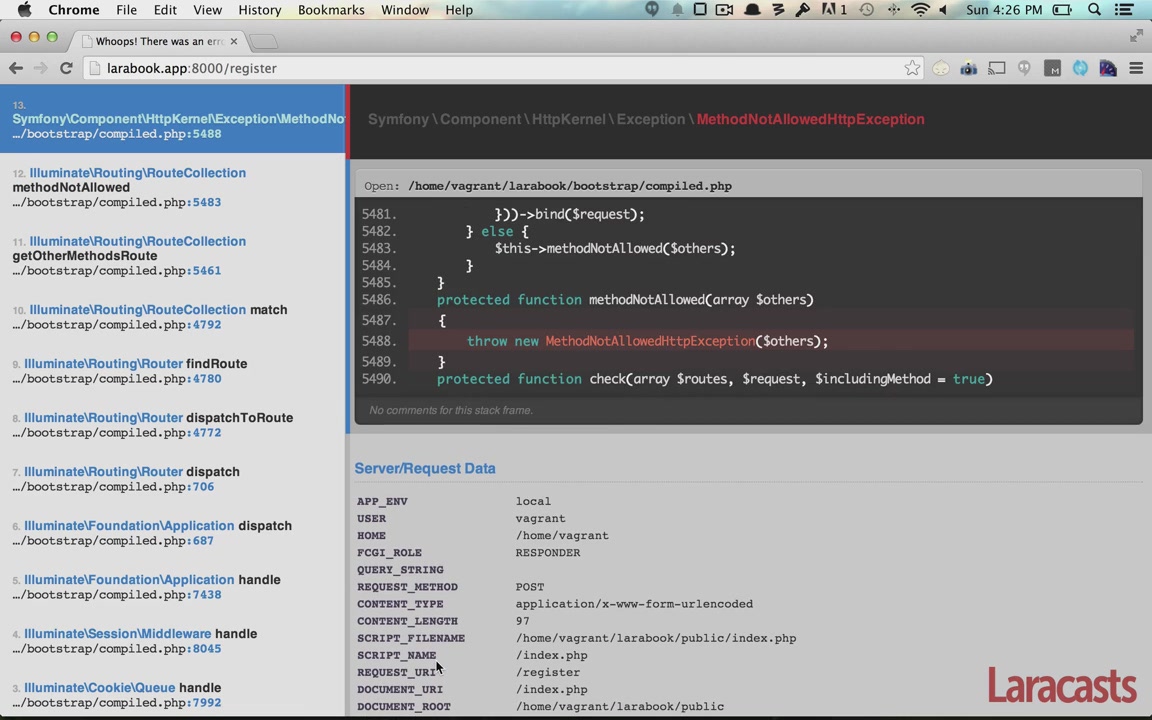Click the REQUEST_METHOD value POST
Screen dimensions: 1152x720
click(x=530, y=587)
